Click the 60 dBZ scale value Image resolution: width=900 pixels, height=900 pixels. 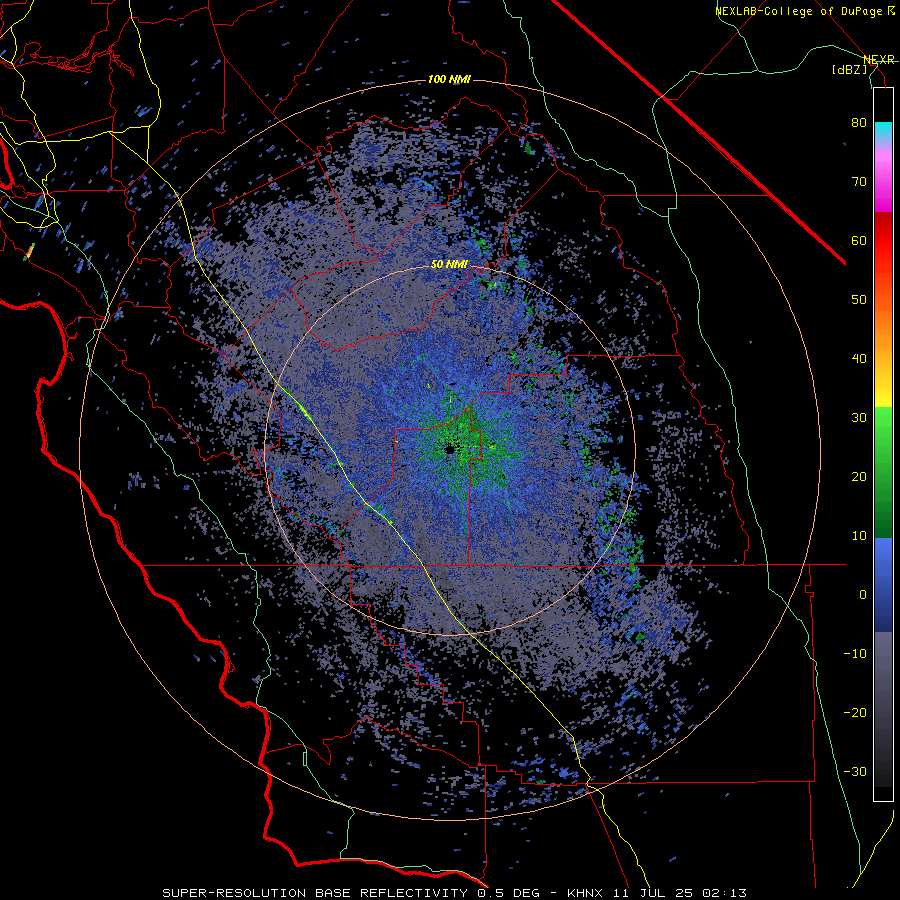point(859,240)
